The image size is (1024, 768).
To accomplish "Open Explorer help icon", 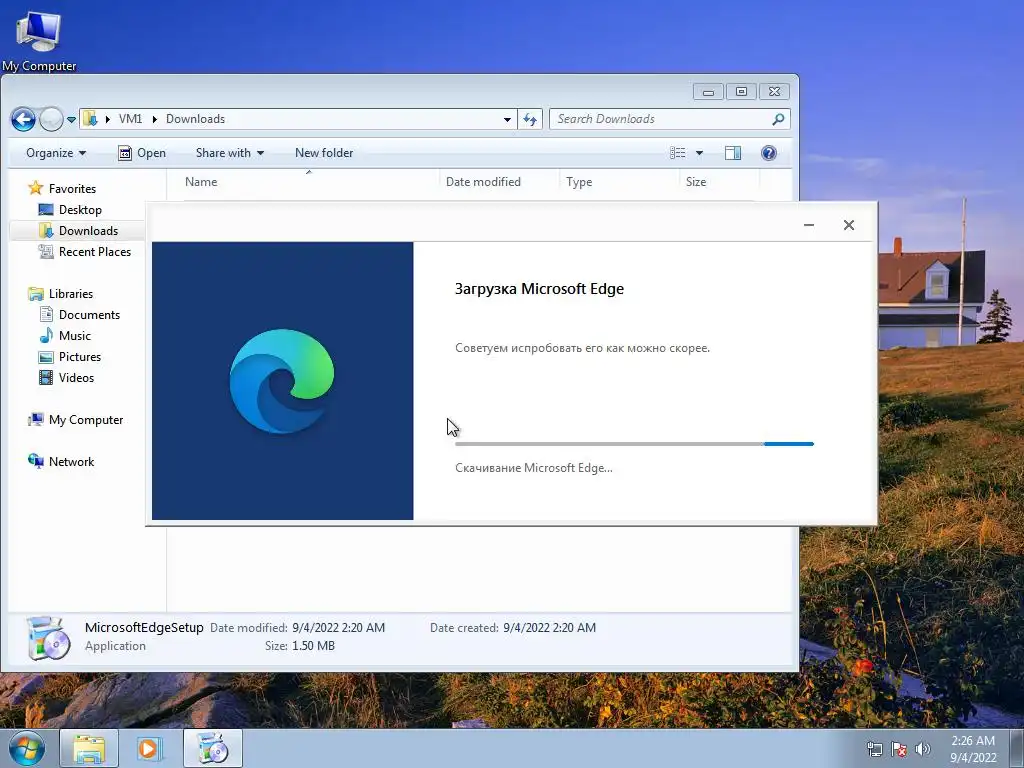I will point(769,153).
